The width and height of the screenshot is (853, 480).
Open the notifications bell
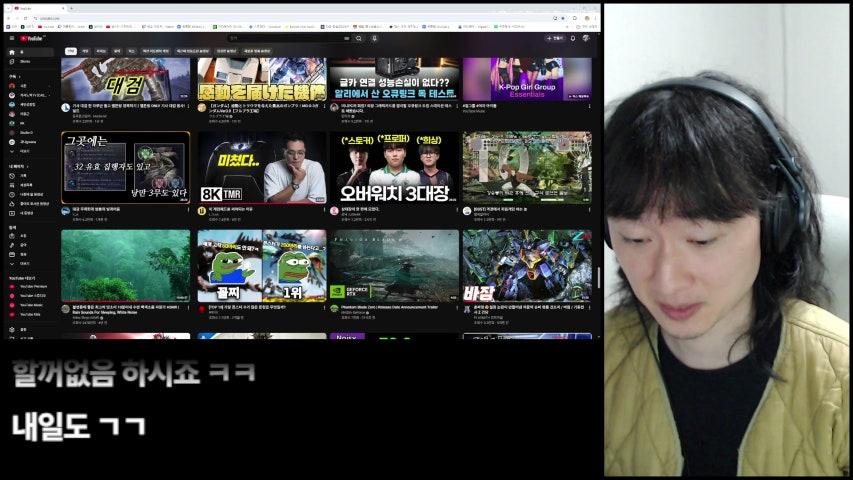coord(573,38)
